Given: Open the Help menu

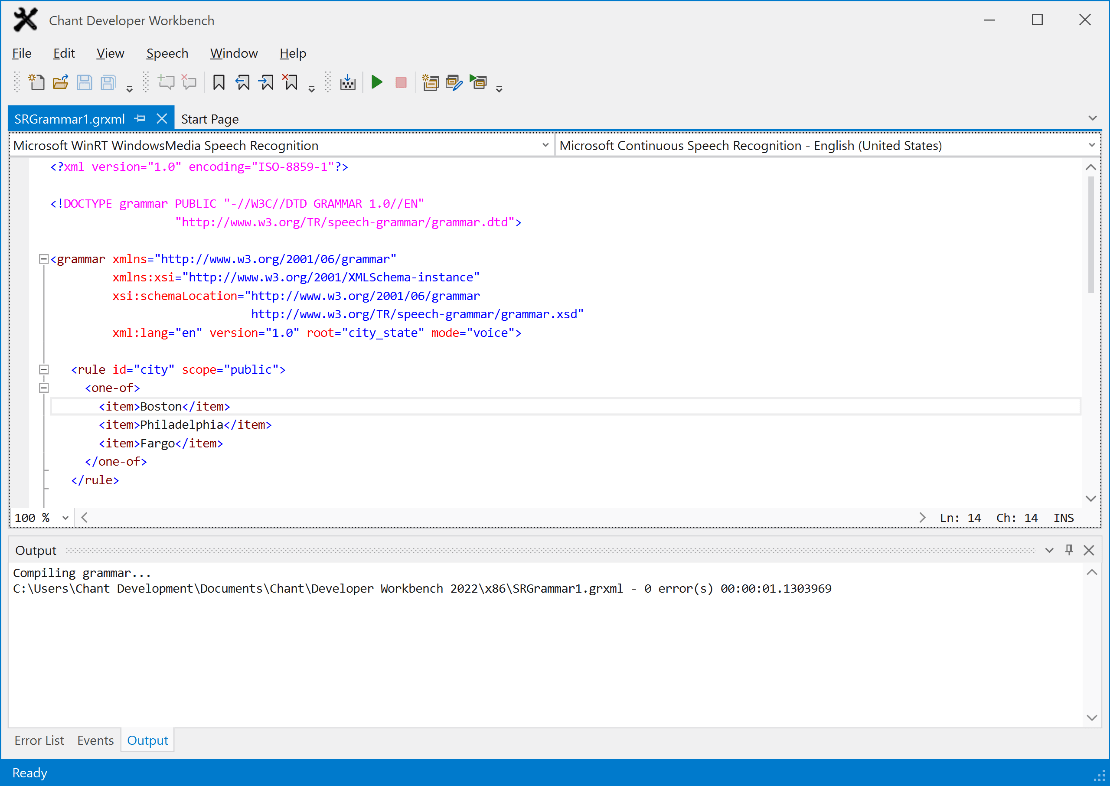Looking at the screenshot, I should pyautogui.click(x=292, y=53).
